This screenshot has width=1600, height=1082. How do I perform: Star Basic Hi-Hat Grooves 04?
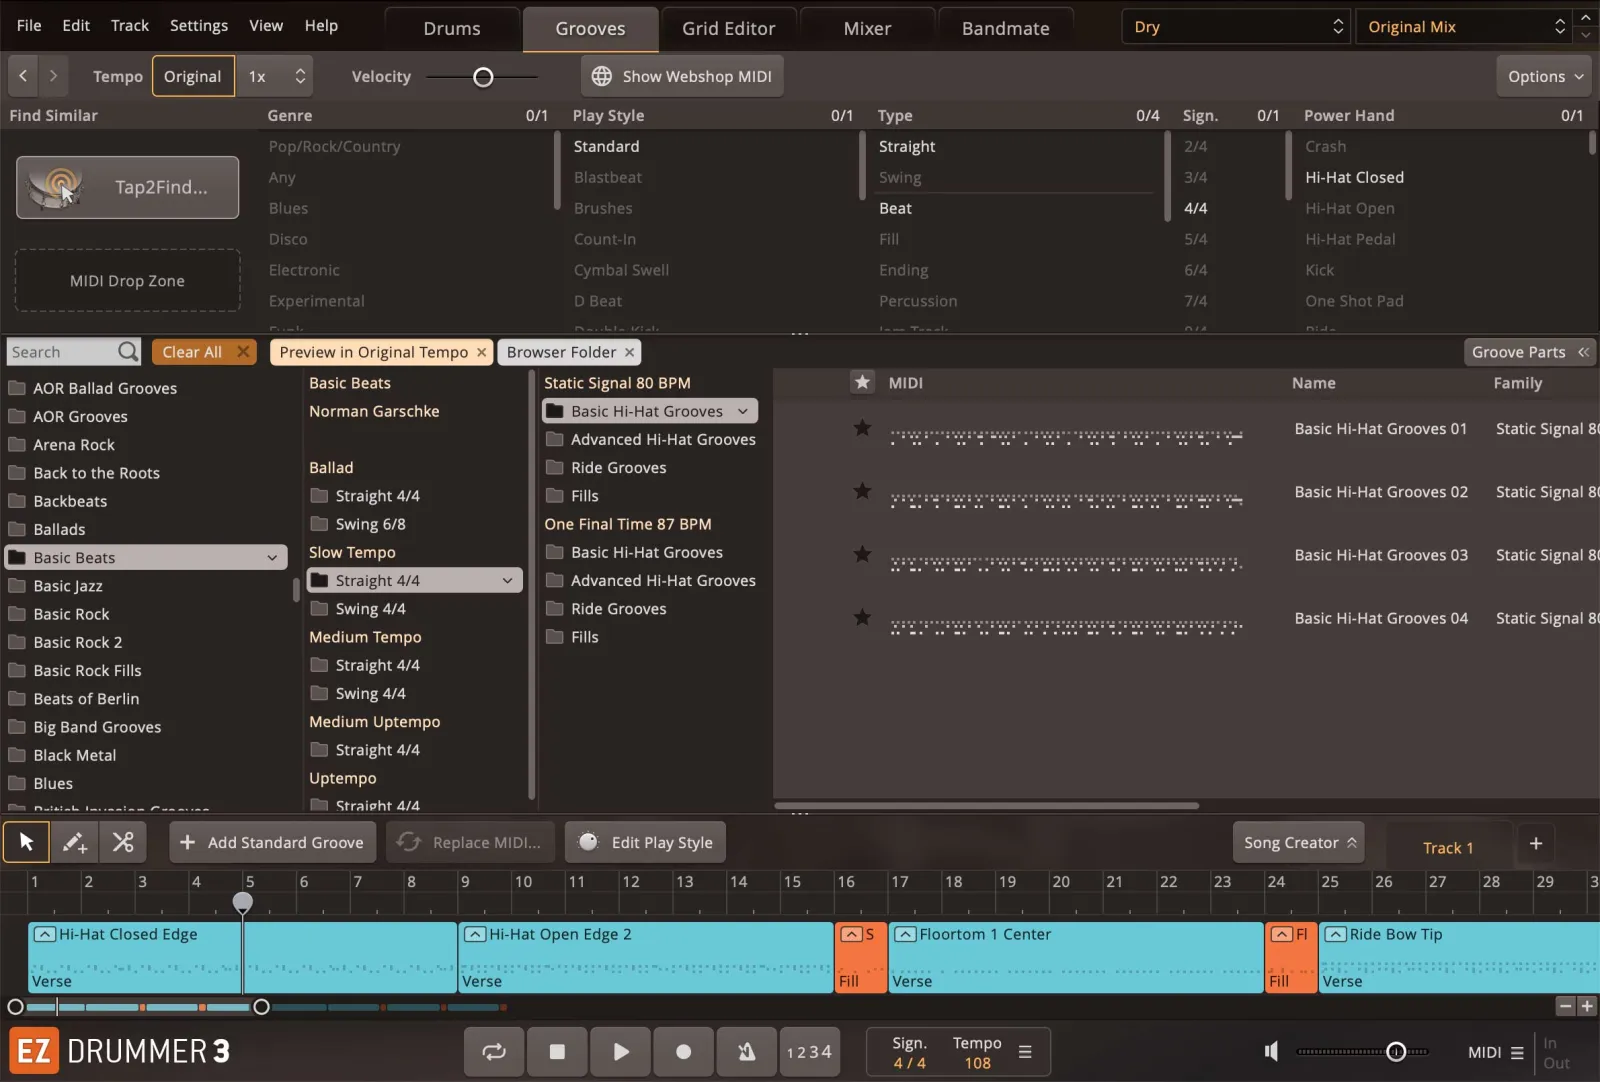pyautogui.click(x=862, y=618)
